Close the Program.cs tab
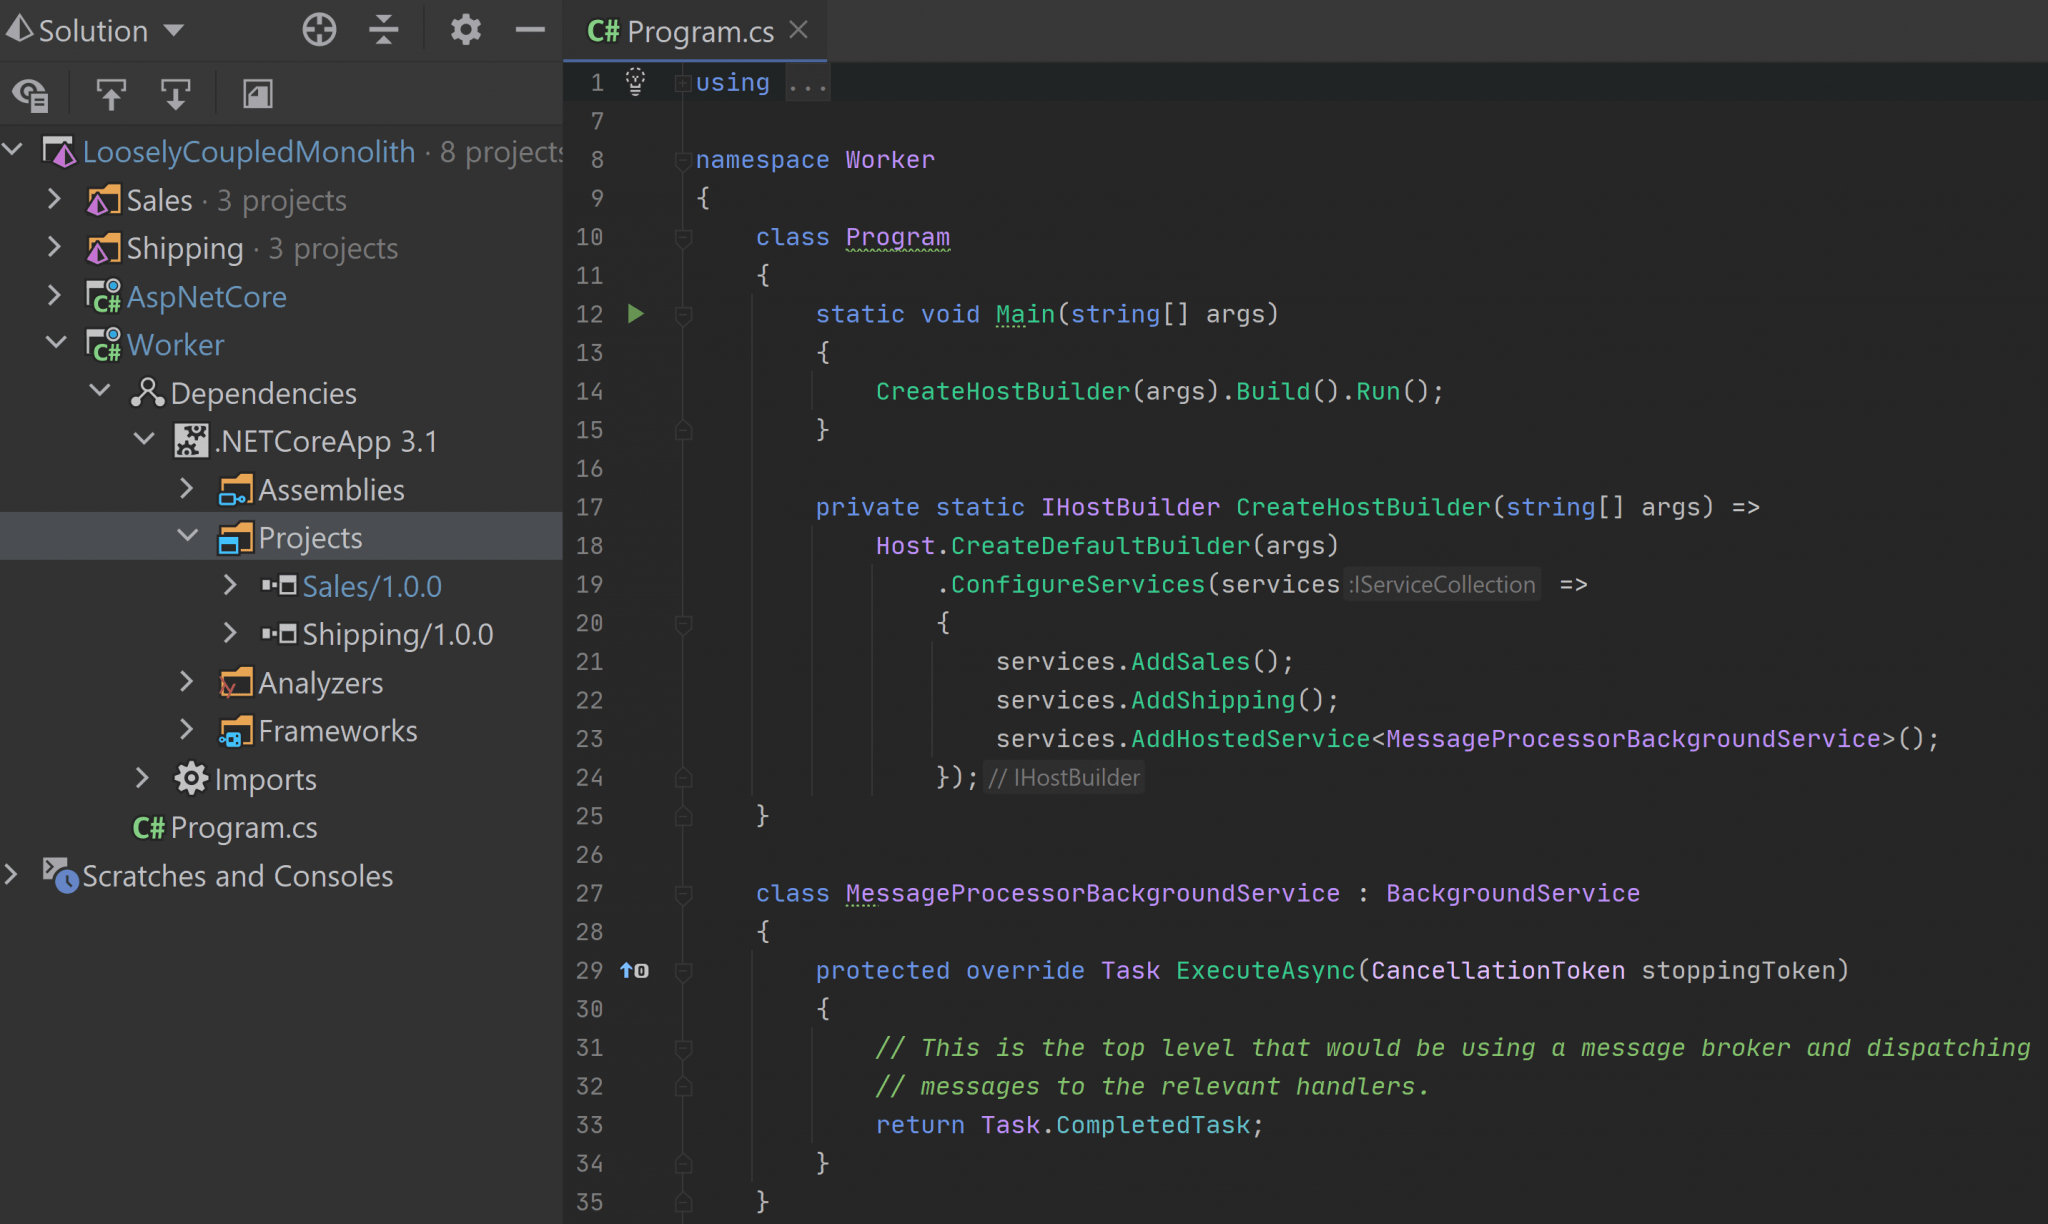Image resolution: width=2048 pixels, height=1224 pixels. 799,30
